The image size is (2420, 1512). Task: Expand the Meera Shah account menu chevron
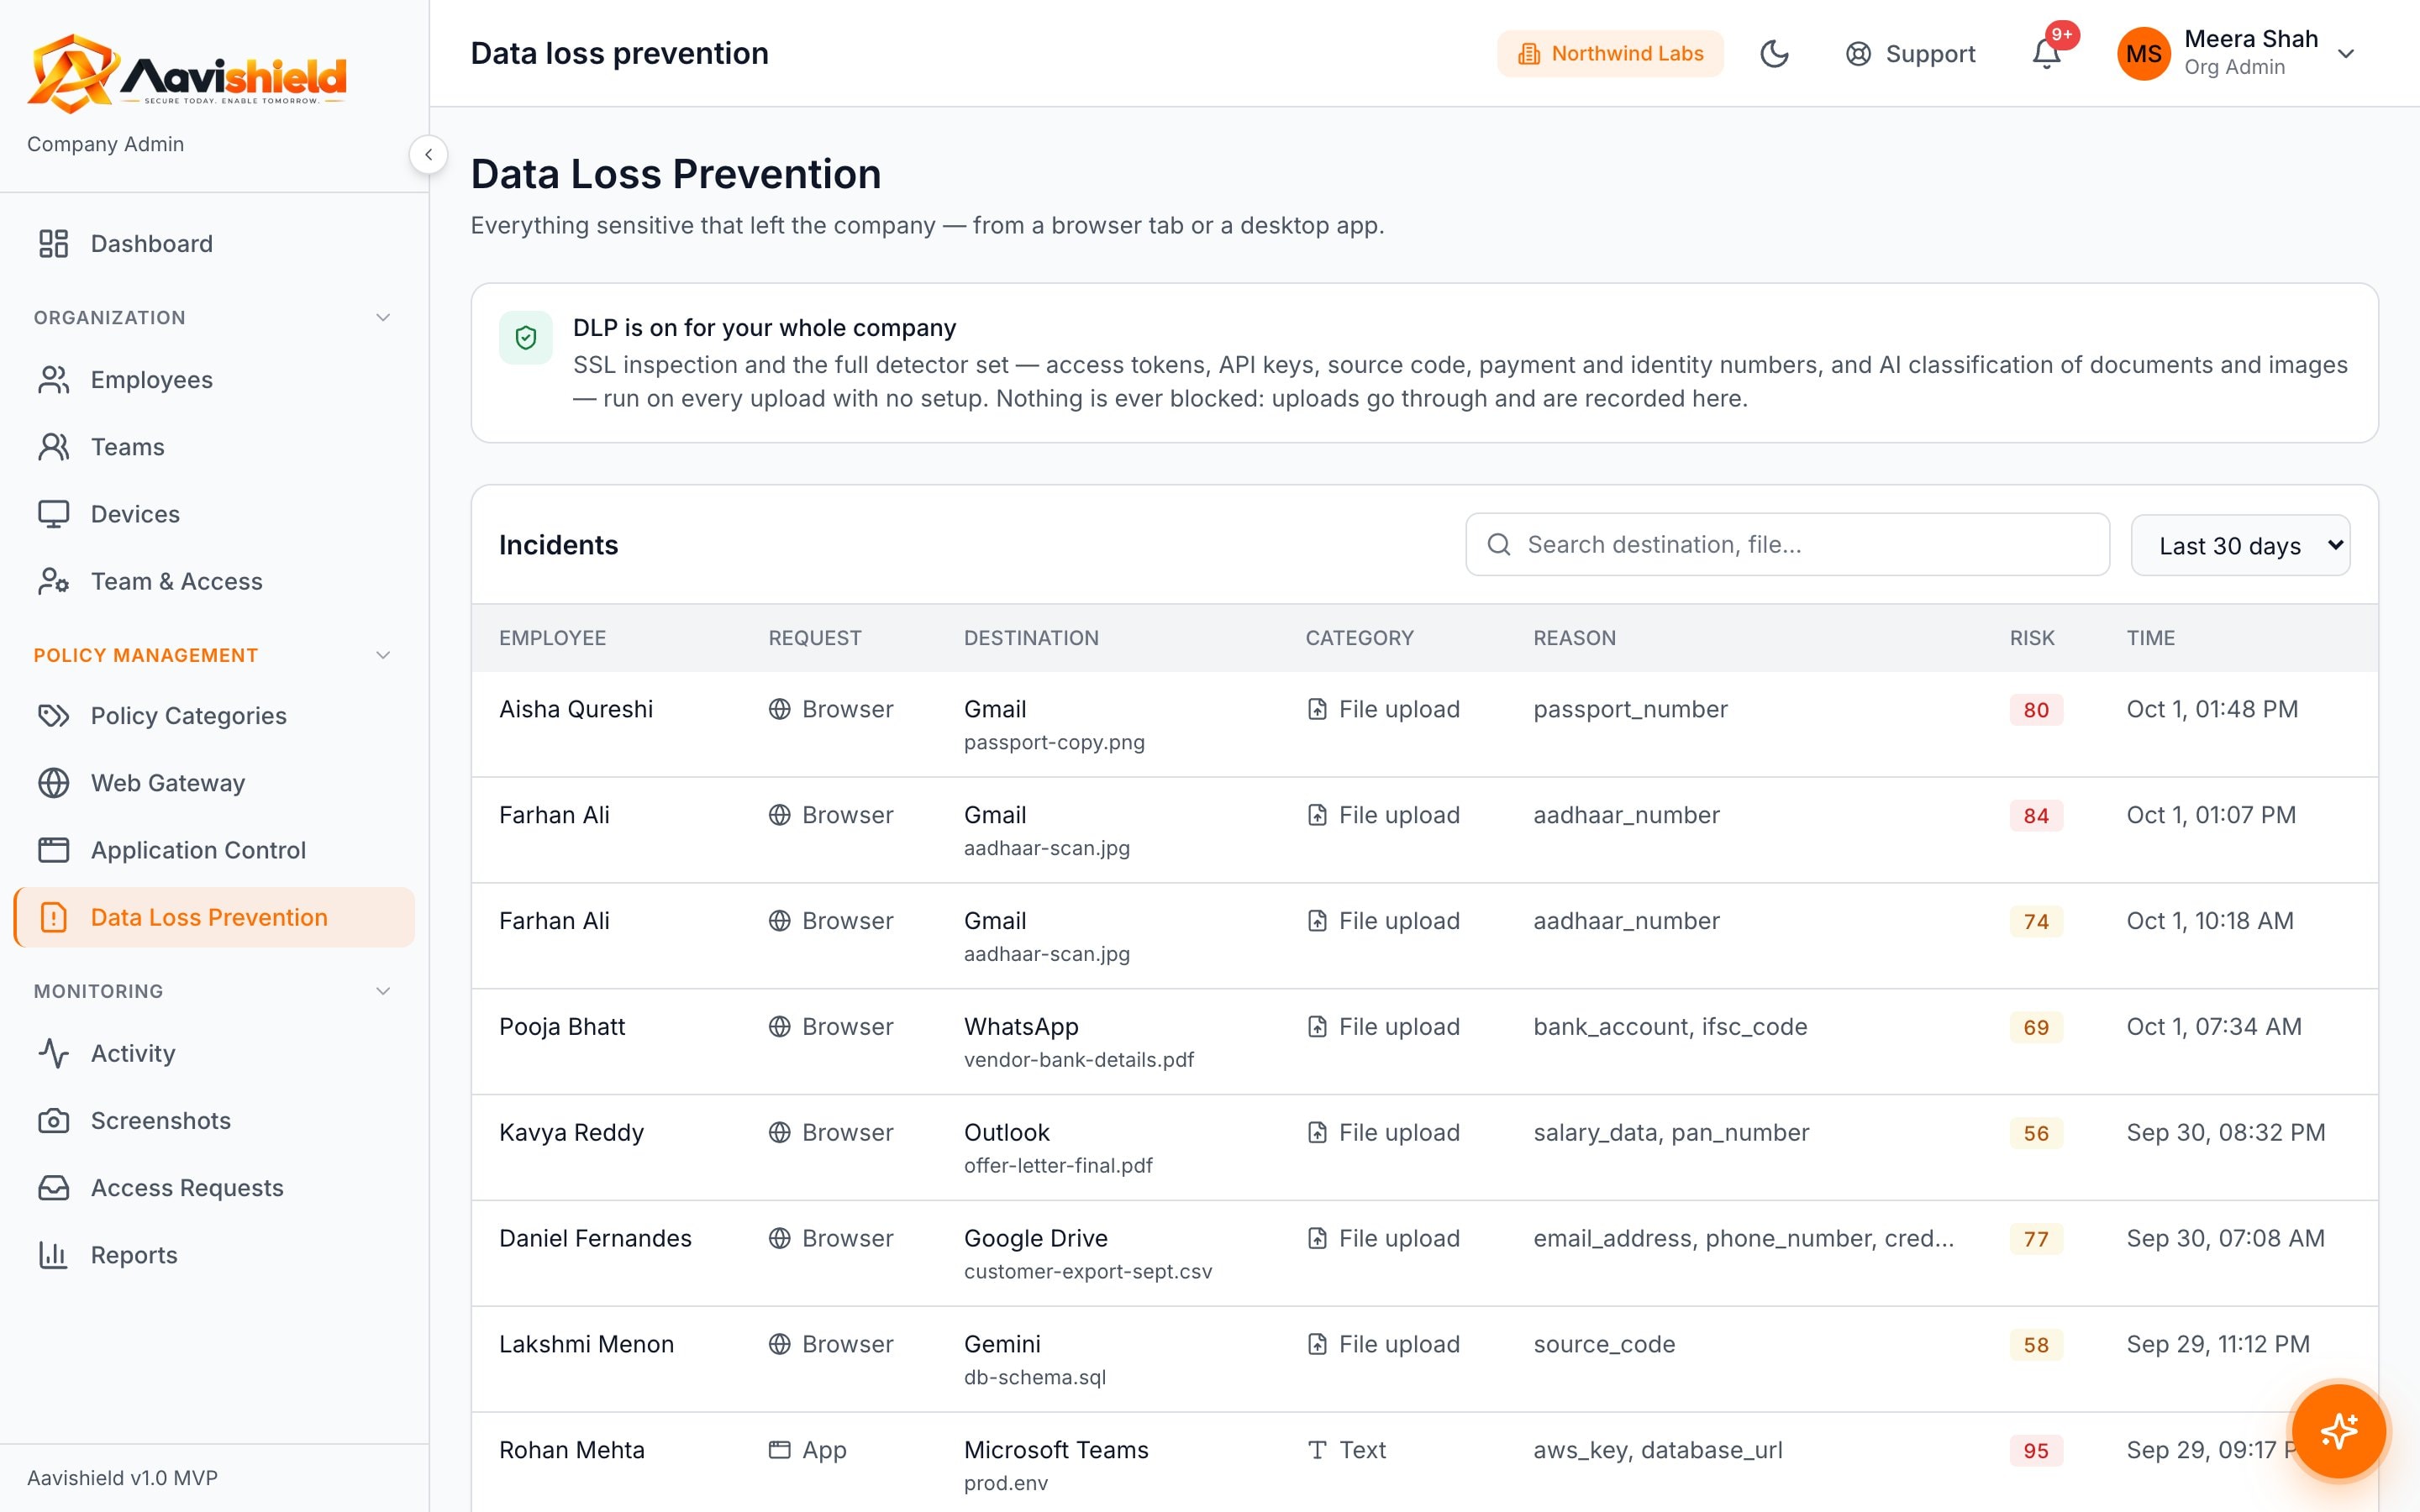point(2346,54)
